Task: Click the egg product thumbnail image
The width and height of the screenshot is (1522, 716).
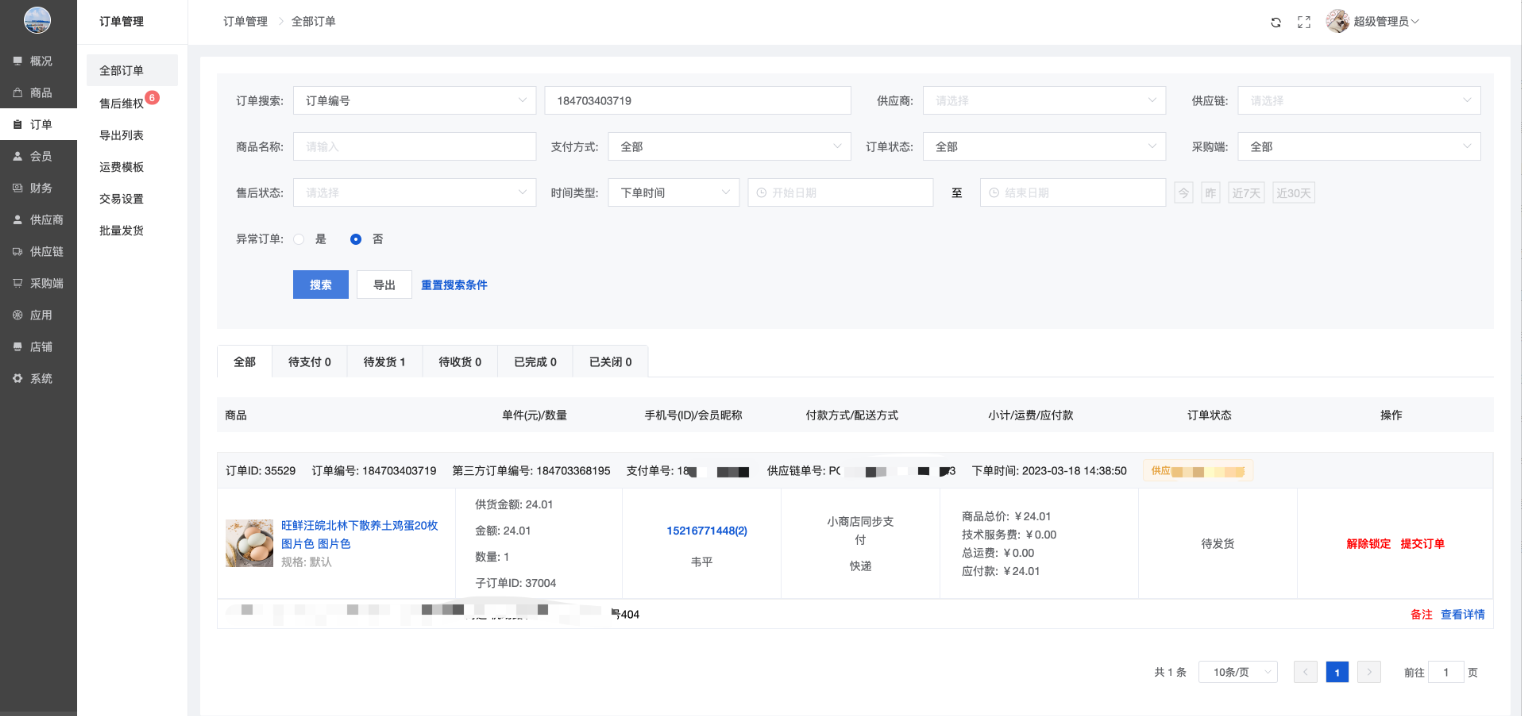Action: (249, 543)
